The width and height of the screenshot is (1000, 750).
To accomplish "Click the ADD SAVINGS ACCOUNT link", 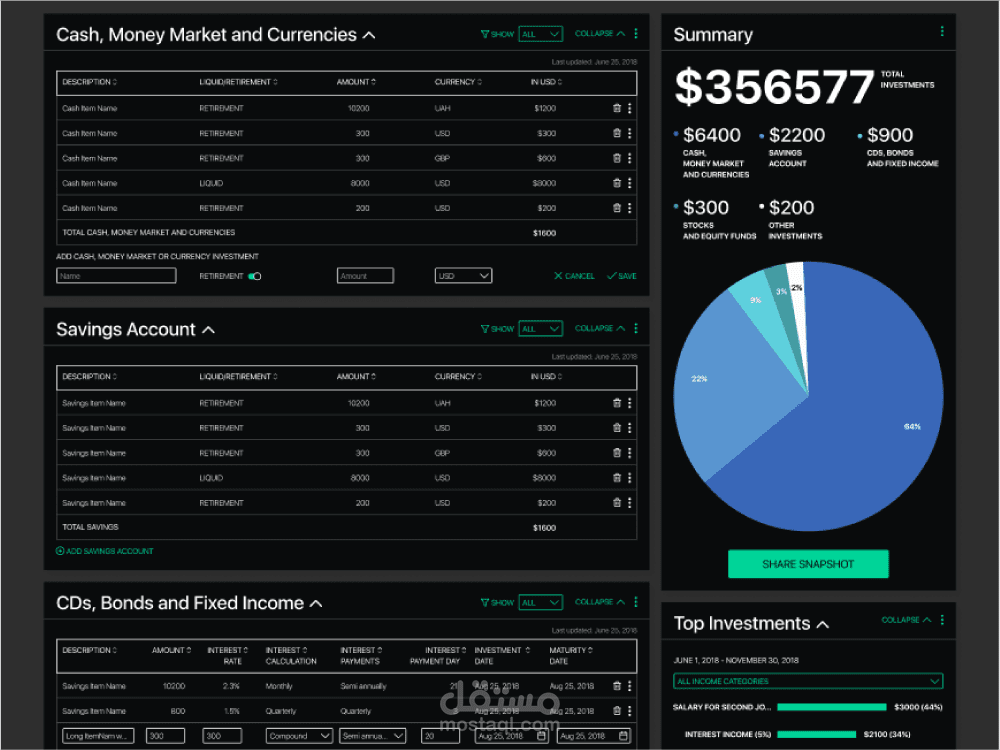I will pyautogui.click(x=105, y=551).
